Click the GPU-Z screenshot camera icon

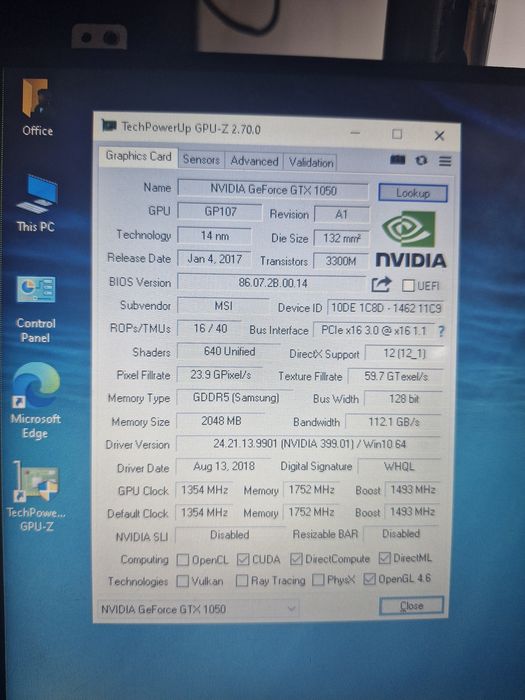(x=397, y=160)
